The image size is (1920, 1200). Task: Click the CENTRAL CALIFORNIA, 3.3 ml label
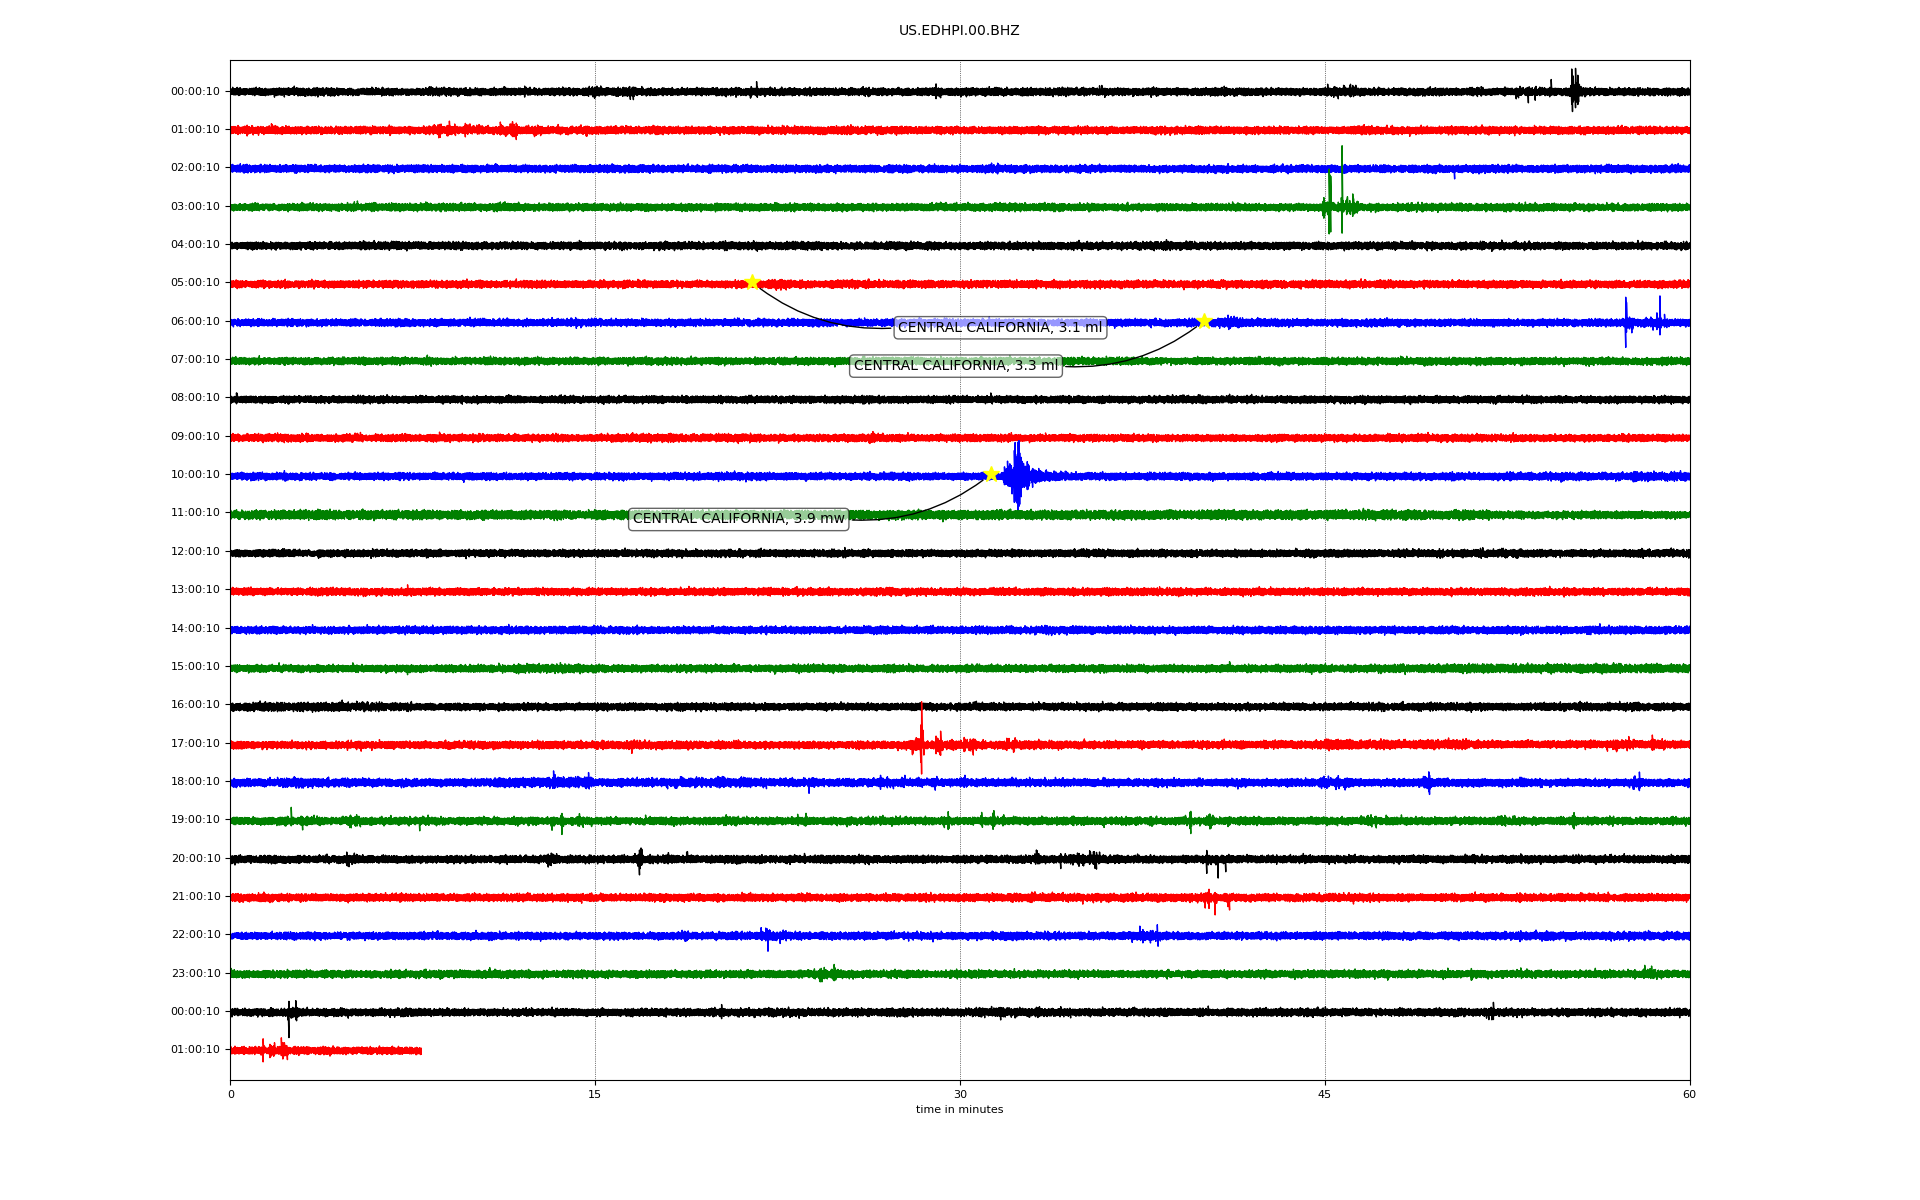point(955,366)
